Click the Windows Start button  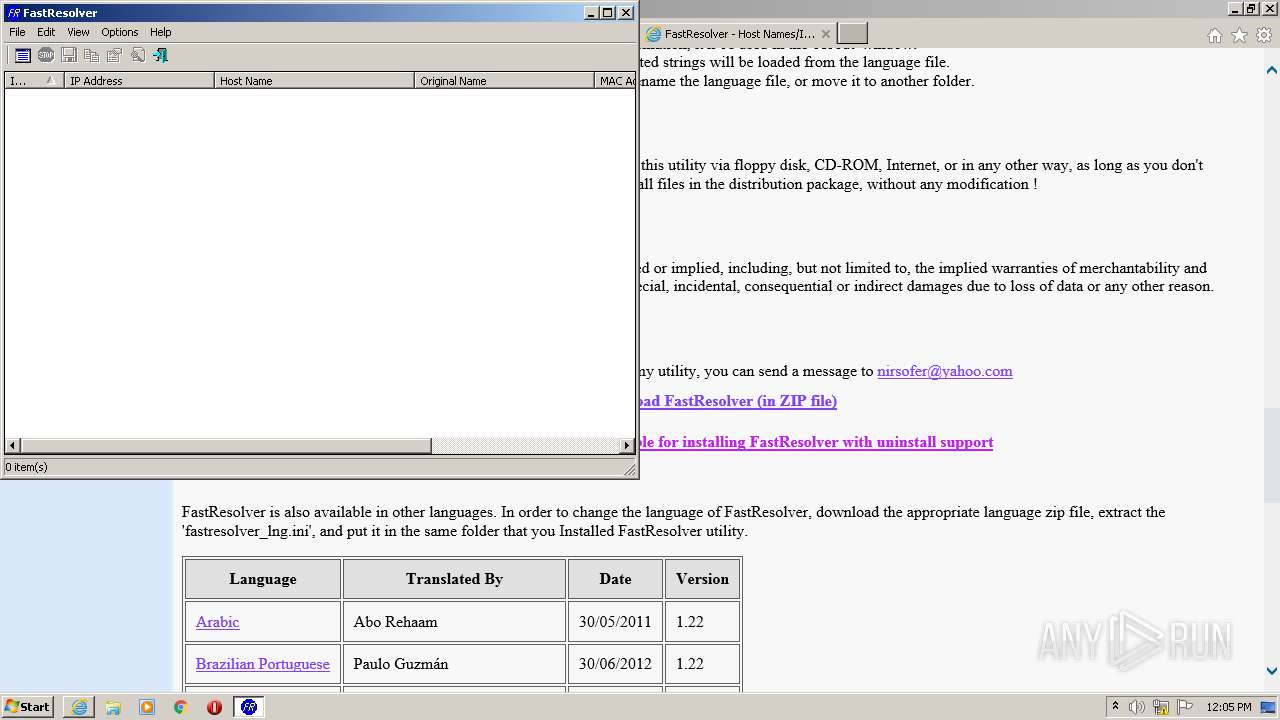(x=28, y=706)
